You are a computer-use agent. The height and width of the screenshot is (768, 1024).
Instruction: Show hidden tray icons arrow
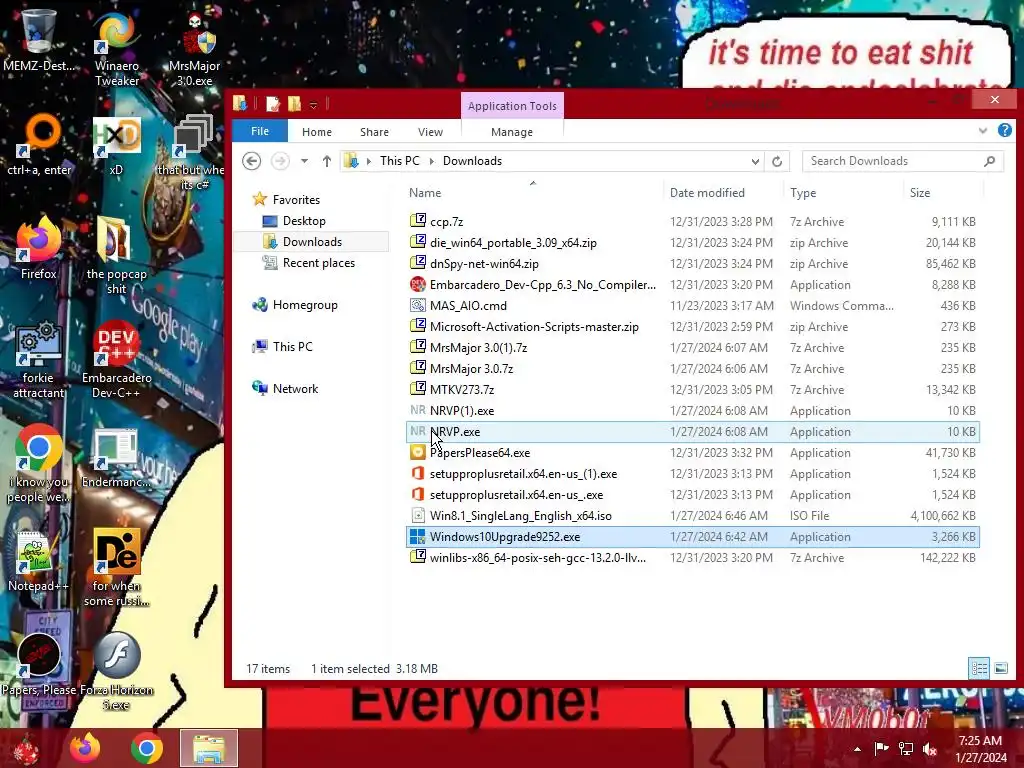[857, 749]
